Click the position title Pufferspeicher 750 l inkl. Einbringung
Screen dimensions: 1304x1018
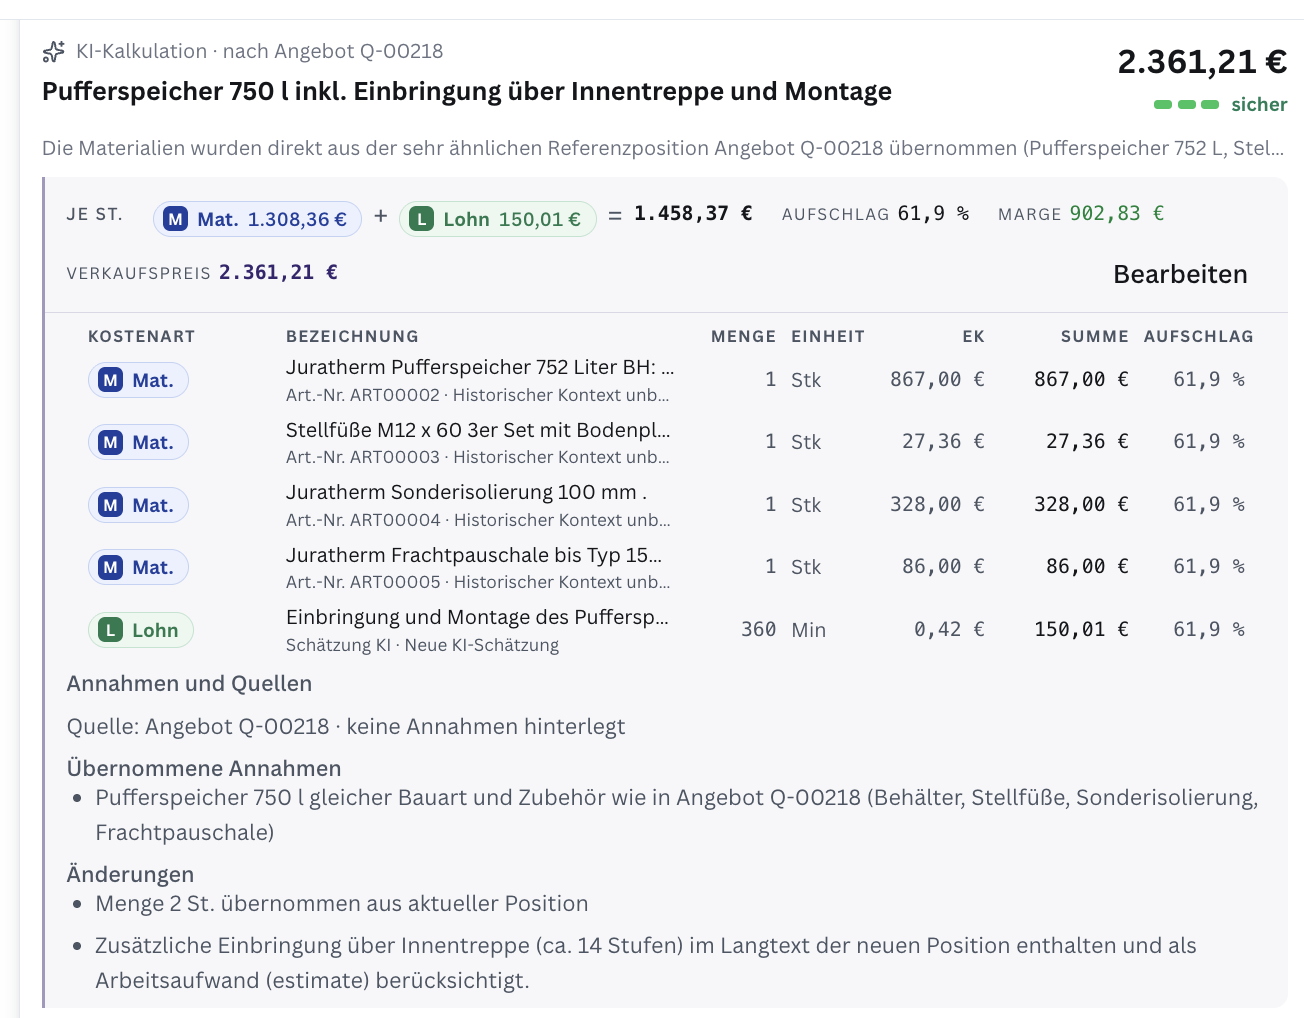(467, 92)
